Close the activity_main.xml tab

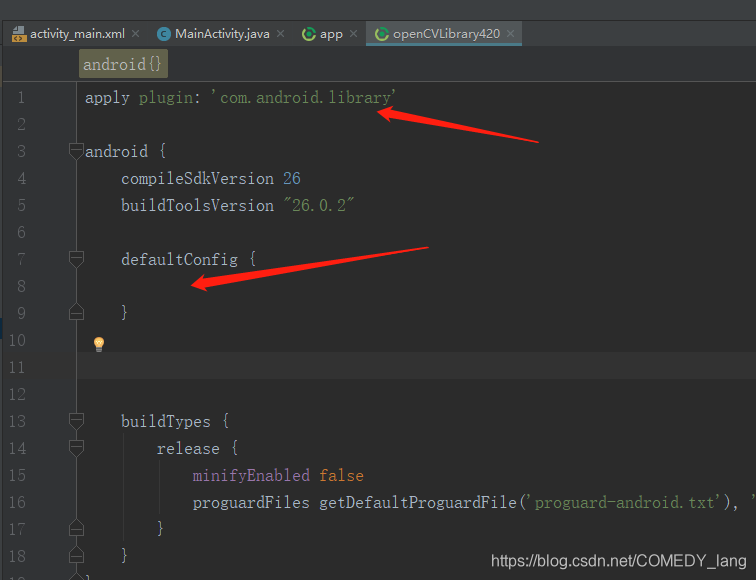(x=135, y=34)
